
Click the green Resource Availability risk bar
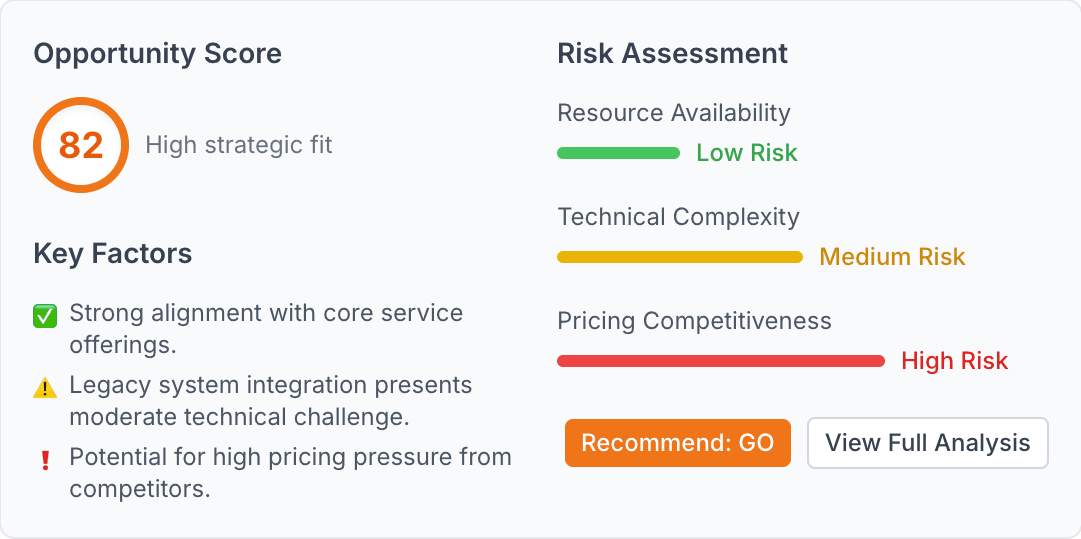[618, 153]
